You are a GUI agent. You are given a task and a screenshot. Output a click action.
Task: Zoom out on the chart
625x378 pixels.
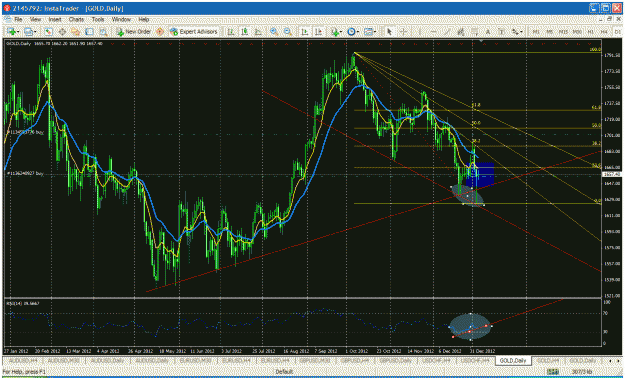point(287,32)
